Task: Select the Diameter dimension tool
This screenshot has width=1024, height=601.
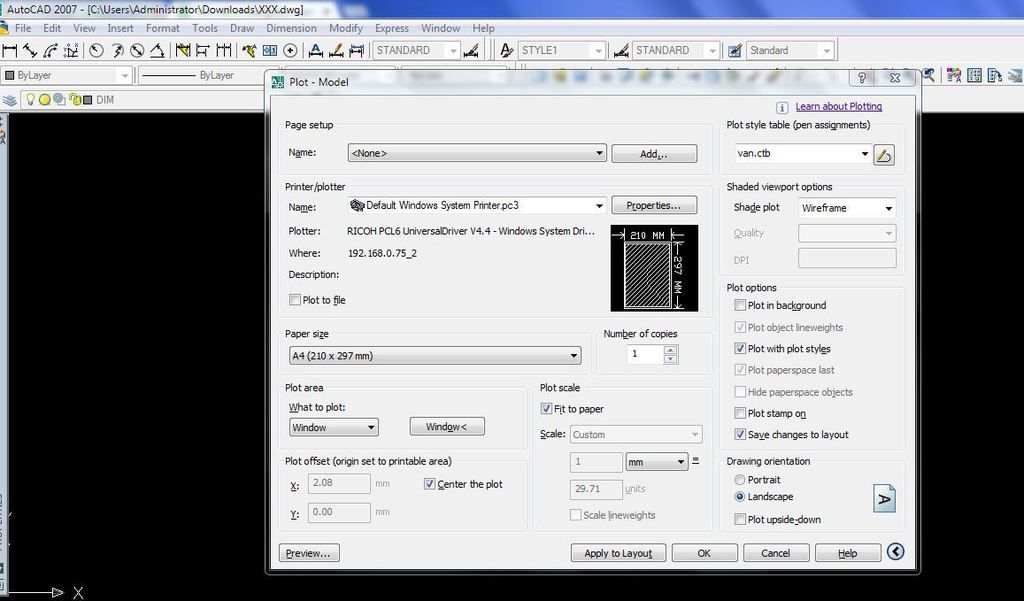Action: pos(137,50)
